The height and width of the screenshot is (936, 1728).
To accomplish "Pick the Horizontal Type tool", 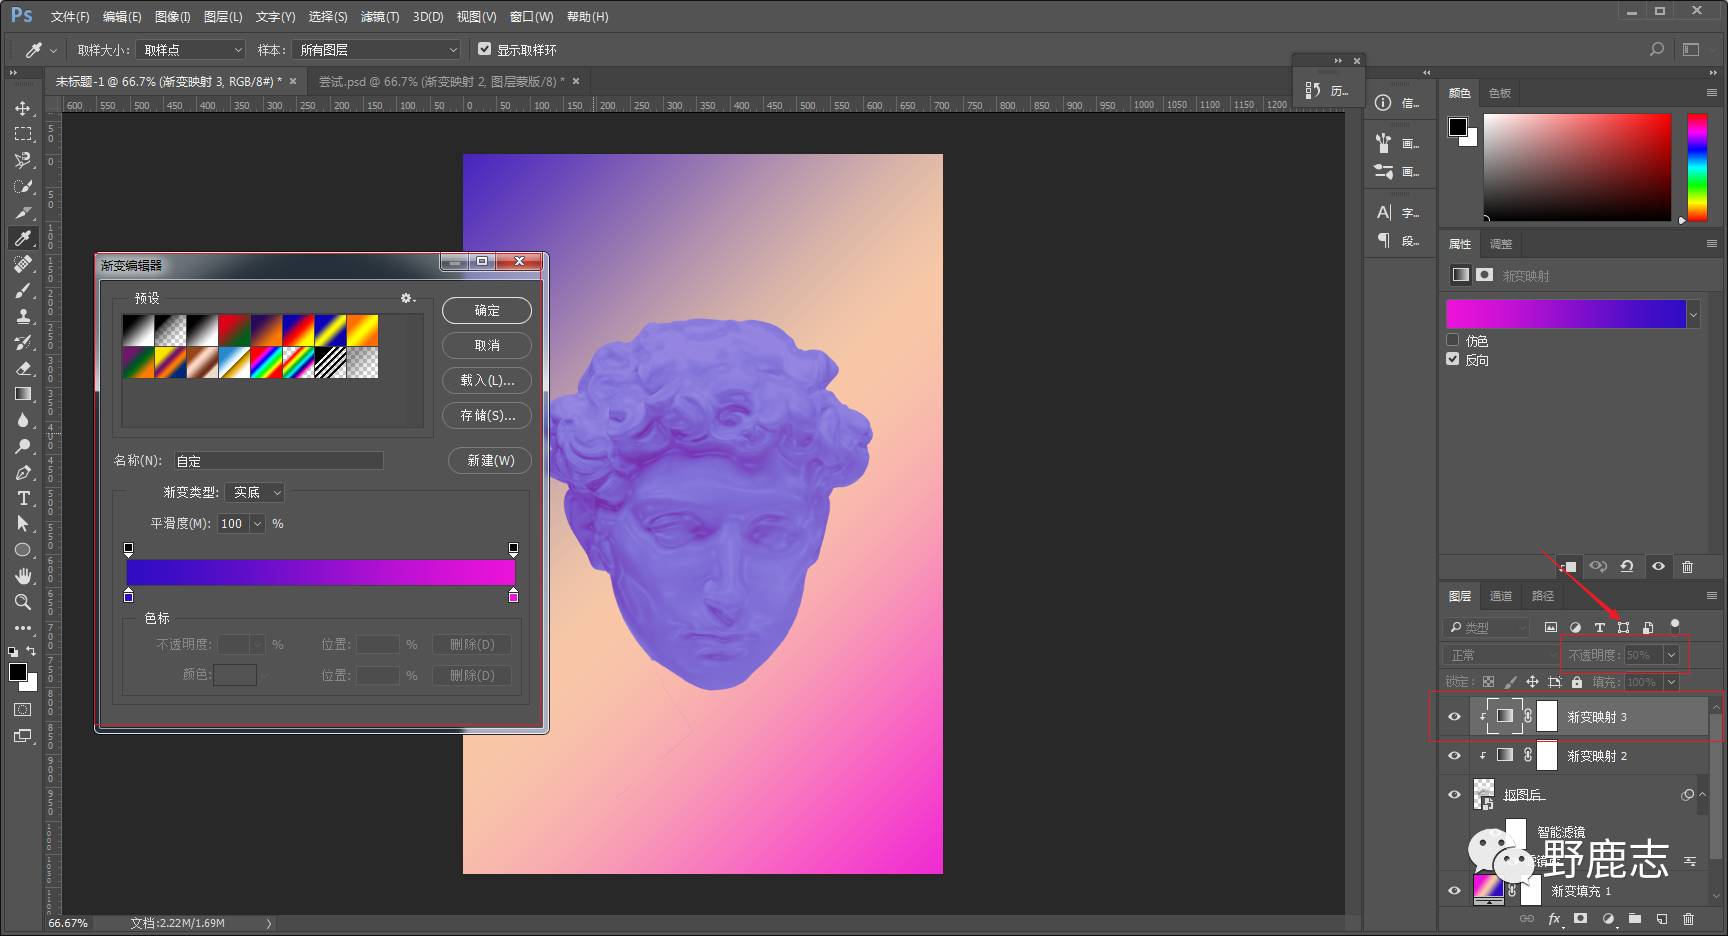I will 23,498.
